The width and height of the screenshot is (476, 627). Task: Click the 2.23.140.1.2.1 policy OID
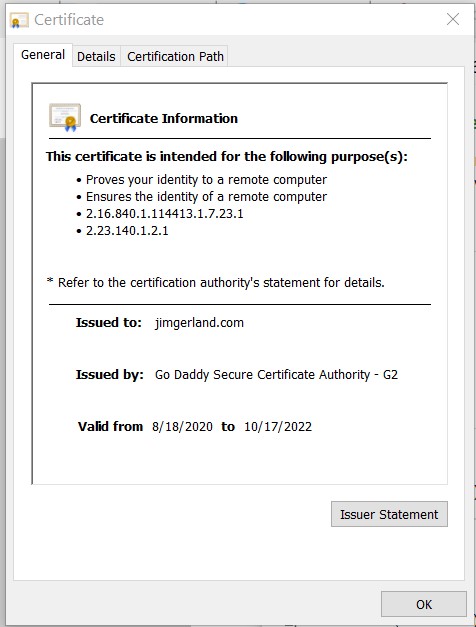[127, 231]
